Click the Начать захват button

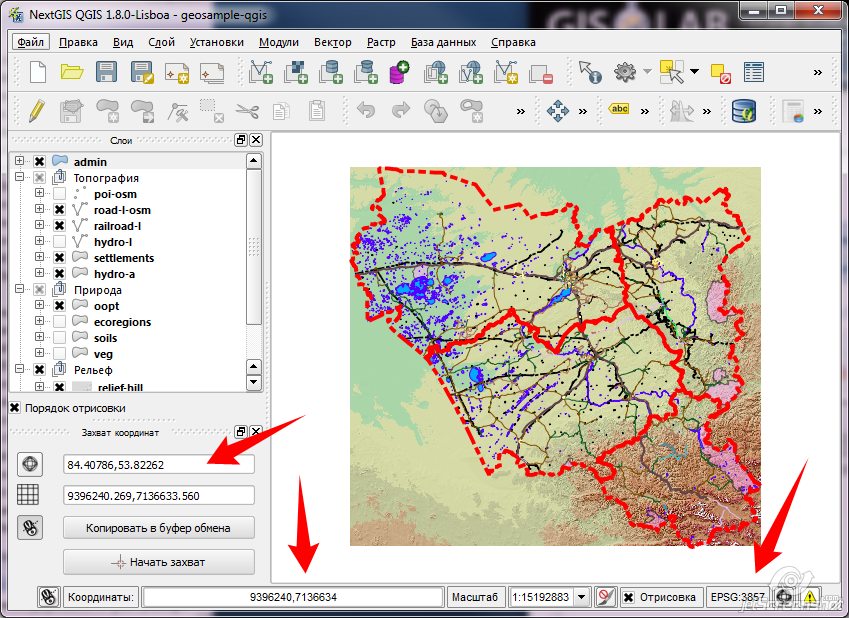[x=159, y=562]
